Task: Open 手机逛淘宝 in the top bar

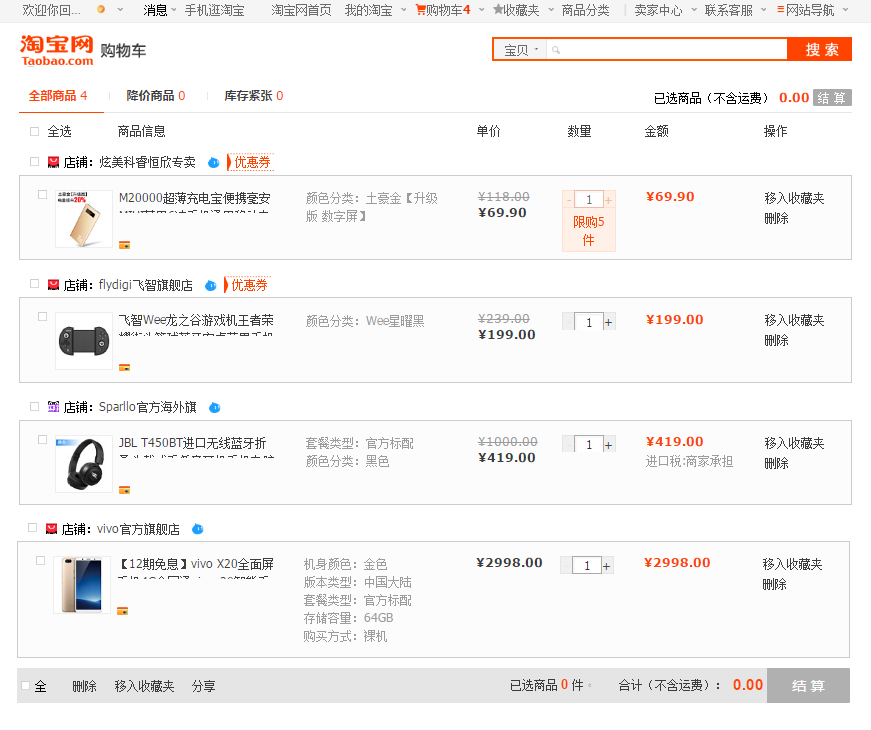Action: click(x=214, y=10)
